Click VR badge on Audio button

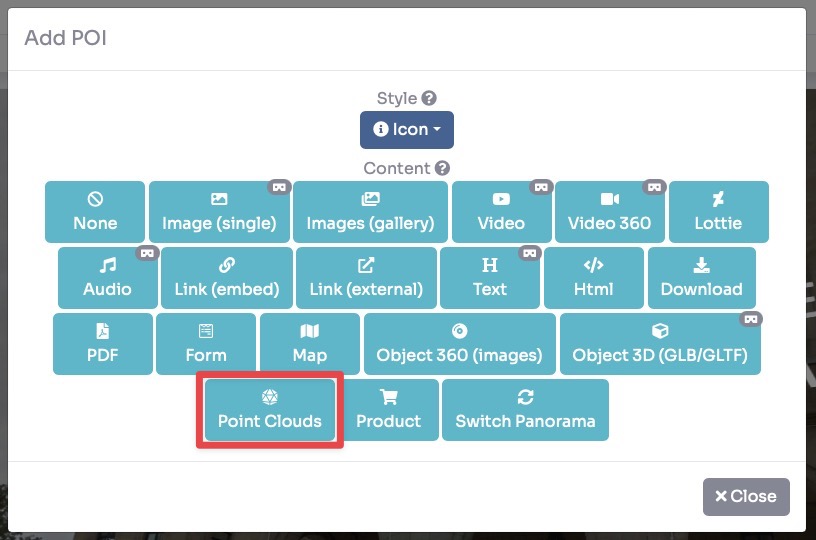coord(147,253)
